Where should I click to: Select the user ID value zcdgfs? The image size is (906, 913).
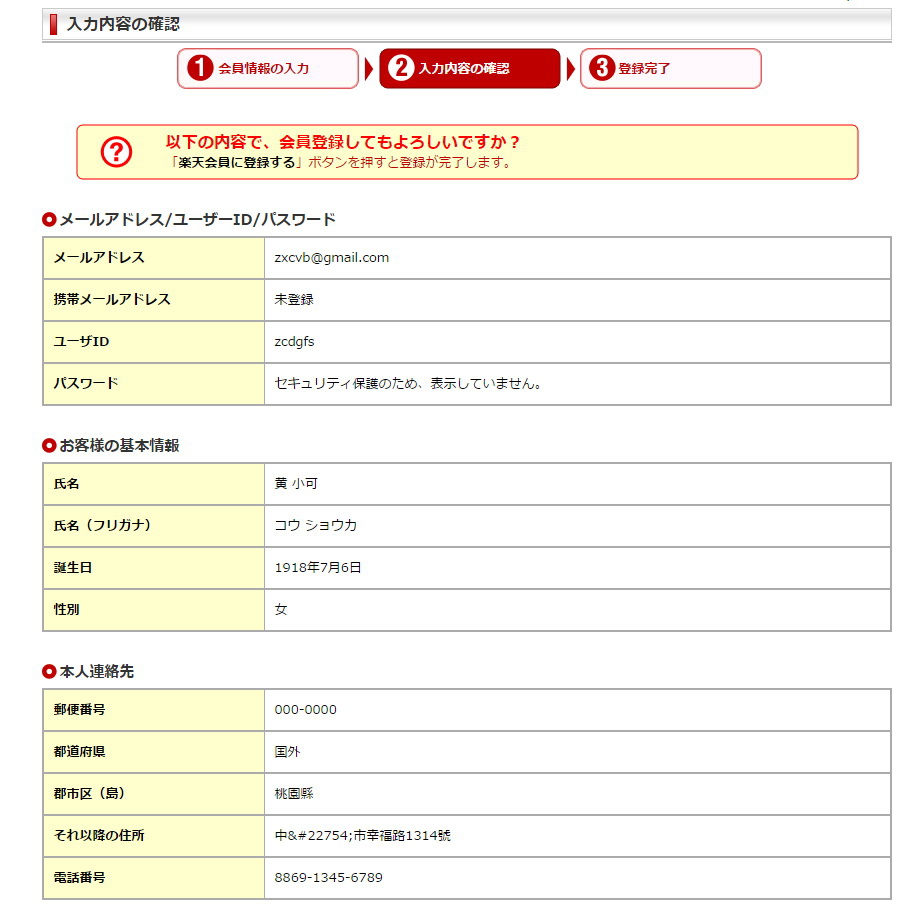click(x=295, y=342)
